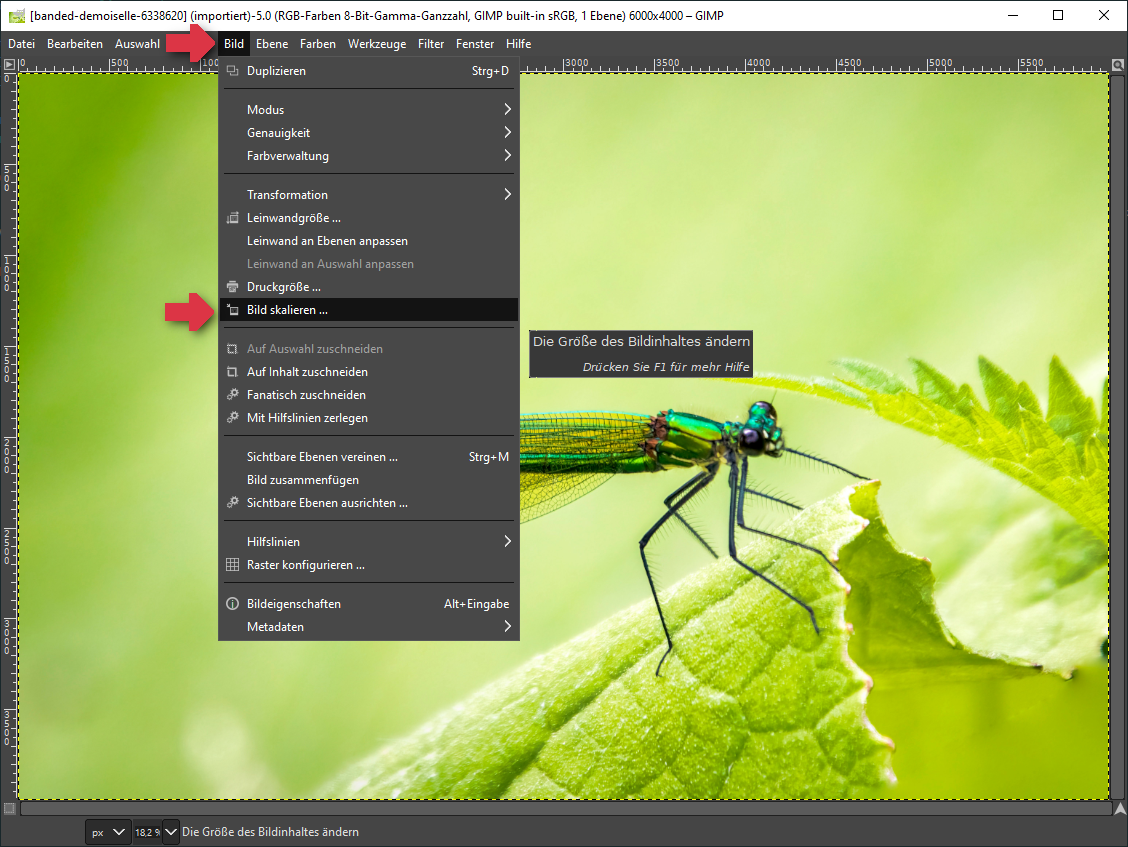Open the zoom percentage dropdown arrow
Viewport: 1128px width, 847px height.
170,832
